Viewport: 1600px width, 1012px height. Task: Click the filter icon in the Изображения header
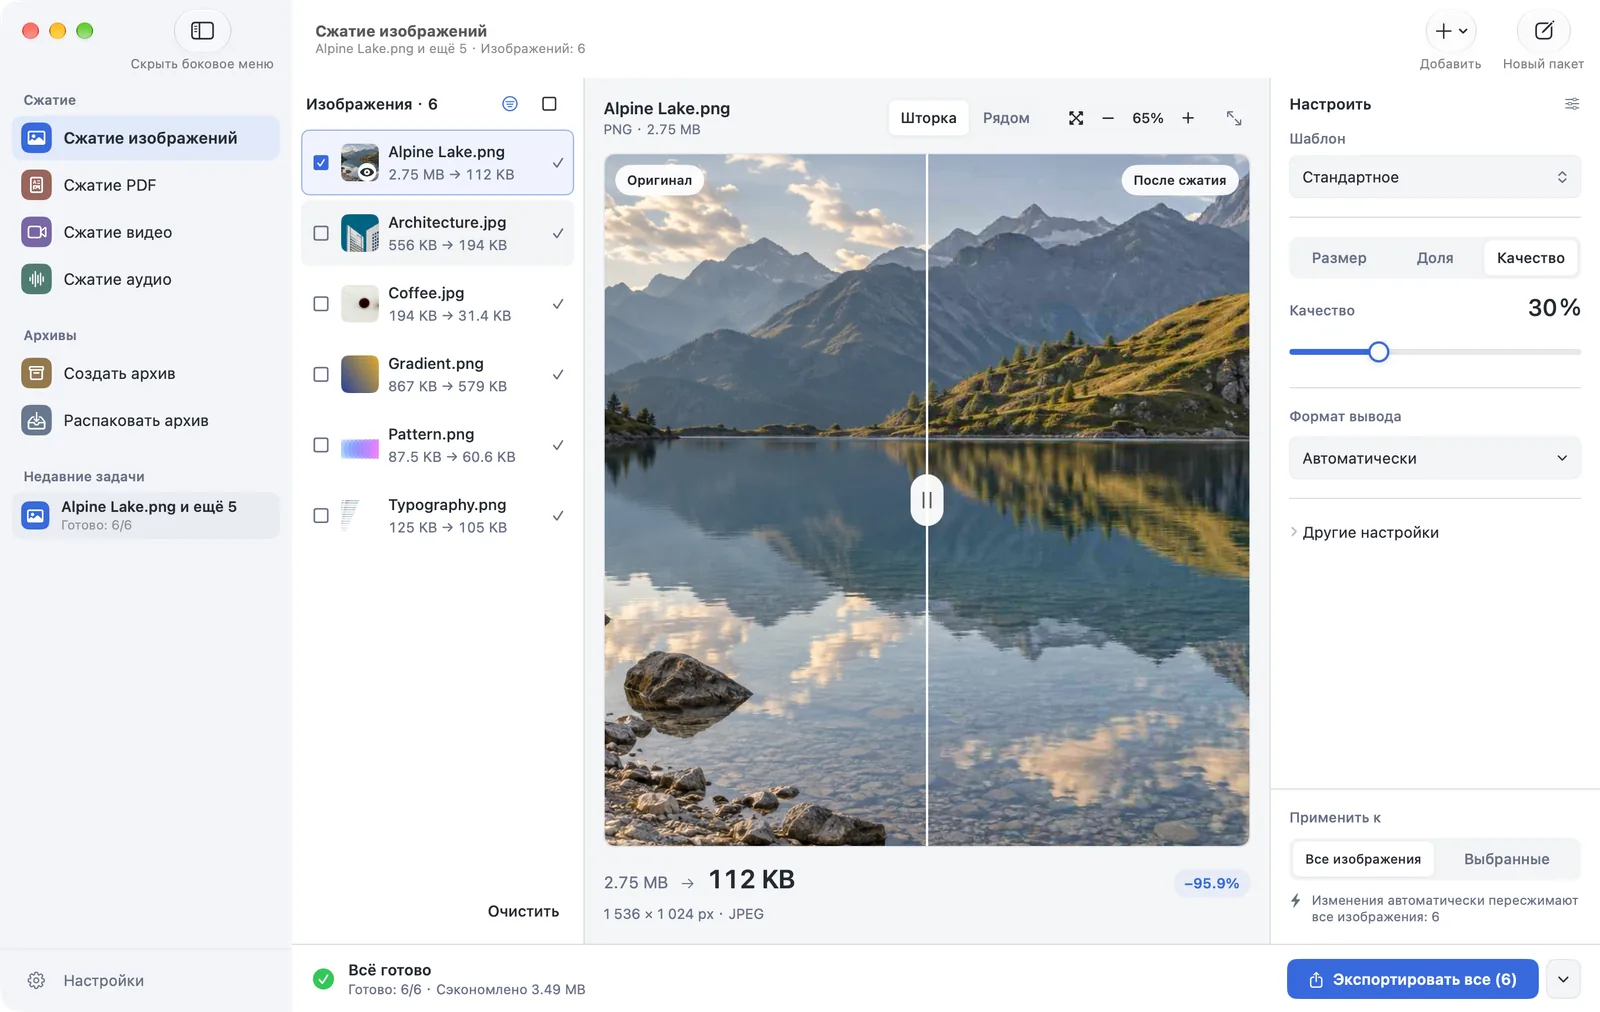(510, 104)
